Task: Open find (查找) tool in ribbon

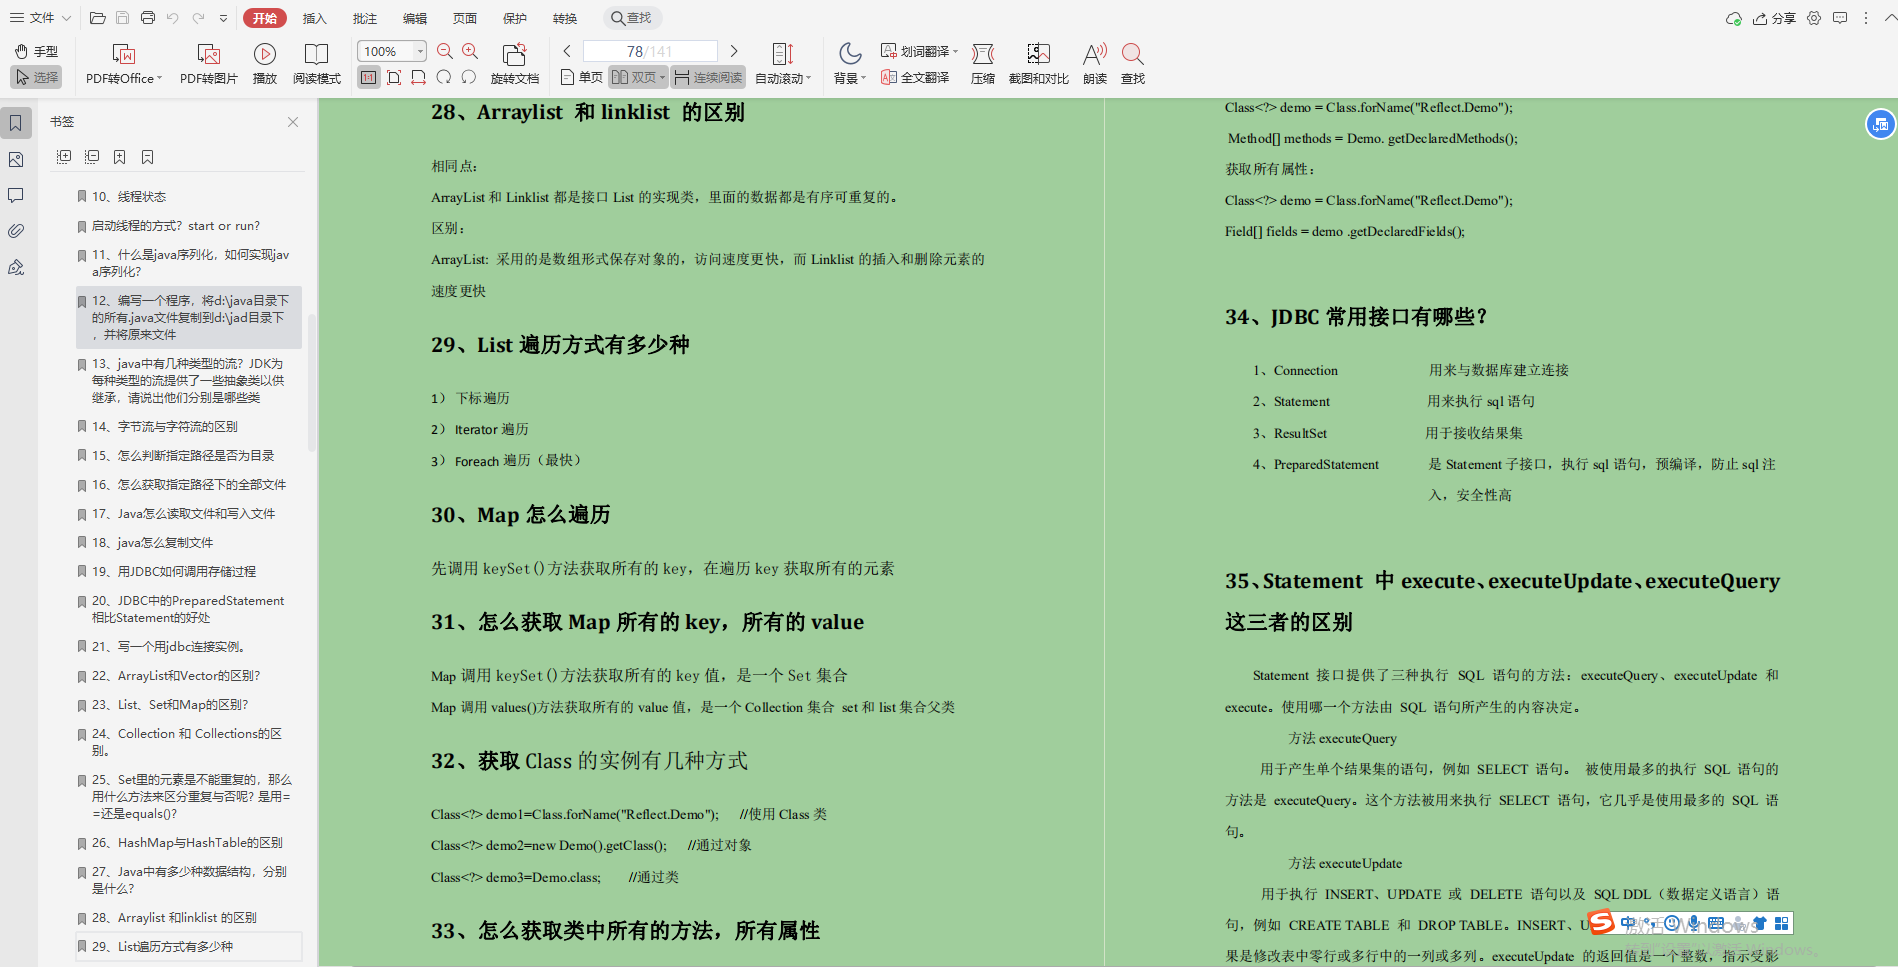Action: (1133, 65)
